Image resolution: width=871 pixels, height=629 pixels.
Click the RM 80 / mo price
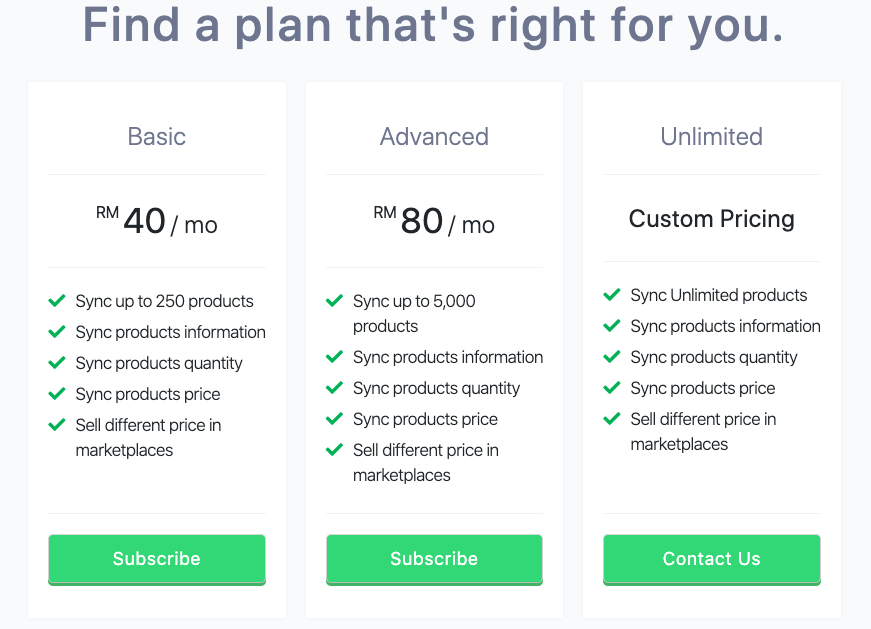(434, 221)
